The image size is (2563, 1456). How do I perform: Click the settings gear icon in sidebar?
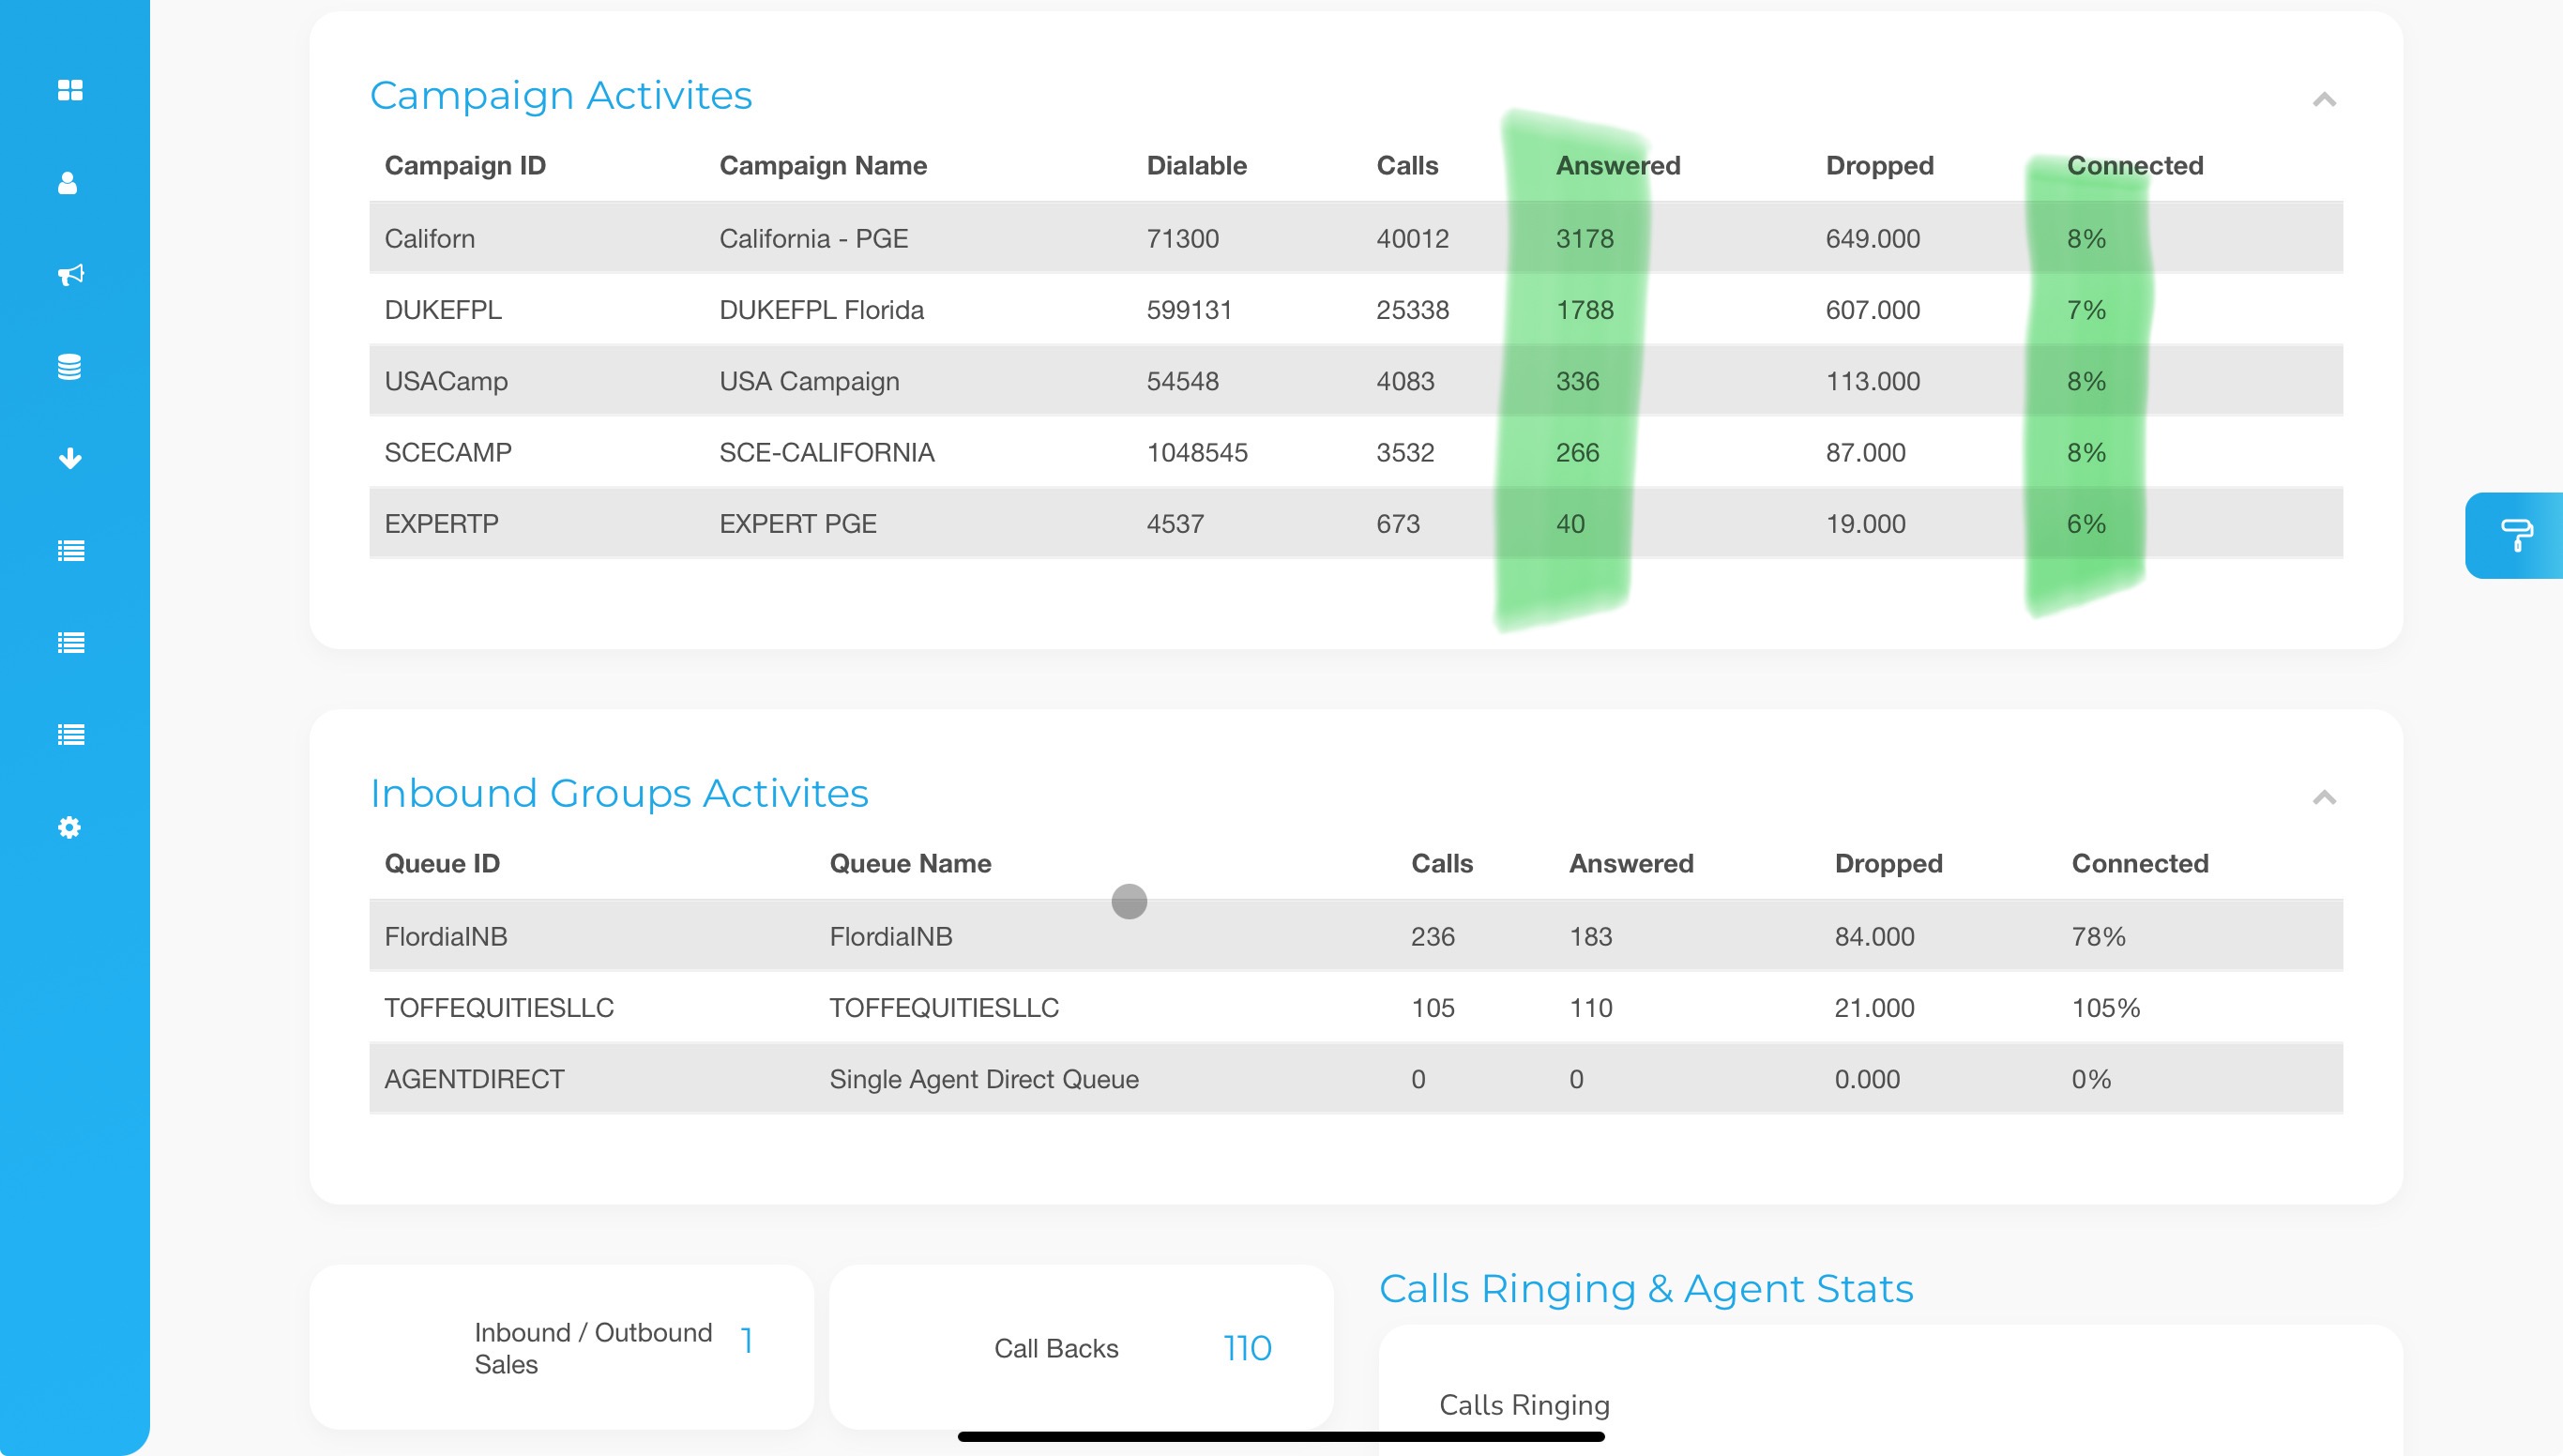coord(69,827)
